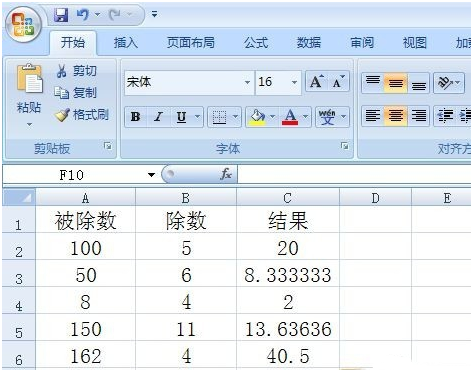This screenshot has height=370, width=471.
Task: Open fill color palette arrow
Action: (x=273, y=117)
